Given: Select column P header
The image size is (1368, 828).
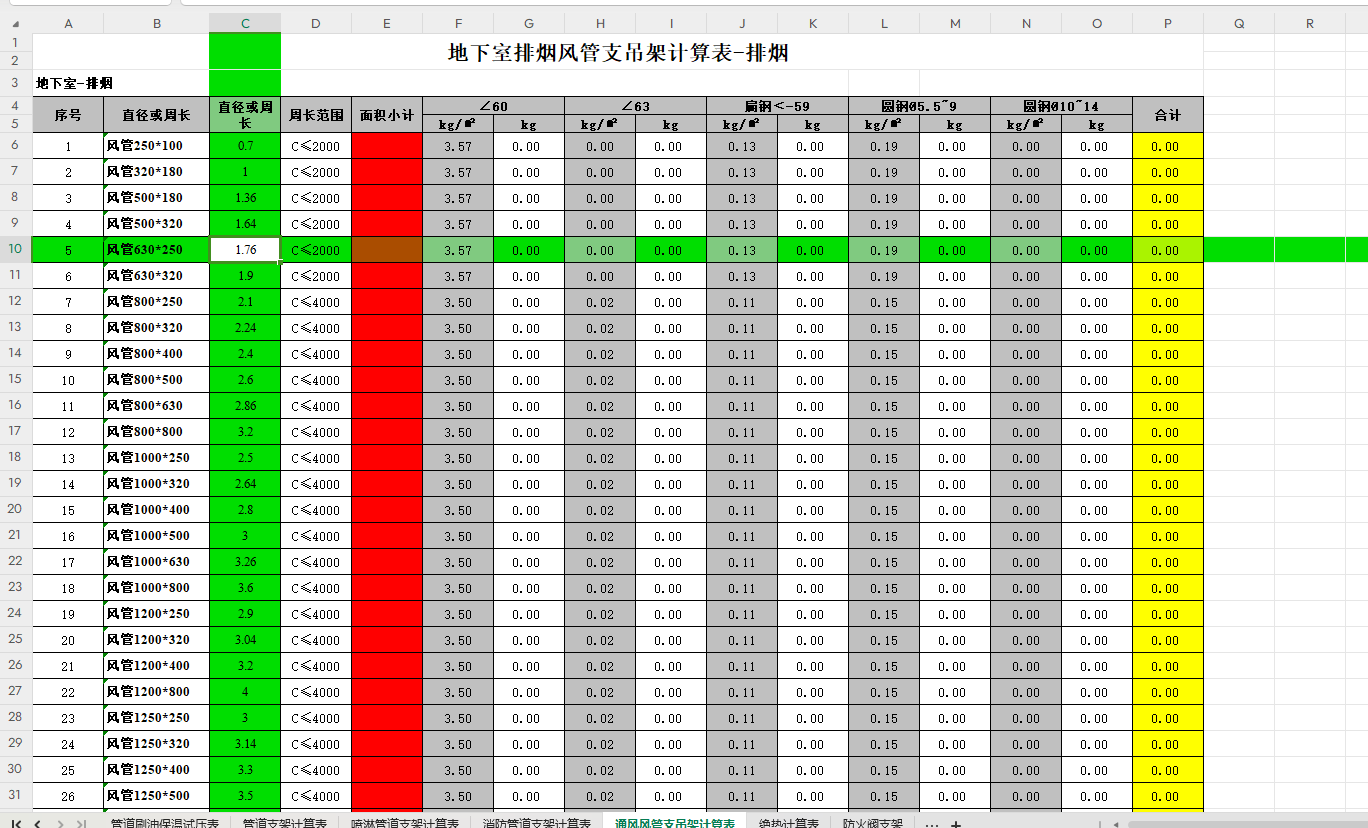Looking at the screenshot, I should click(1168, 23).
